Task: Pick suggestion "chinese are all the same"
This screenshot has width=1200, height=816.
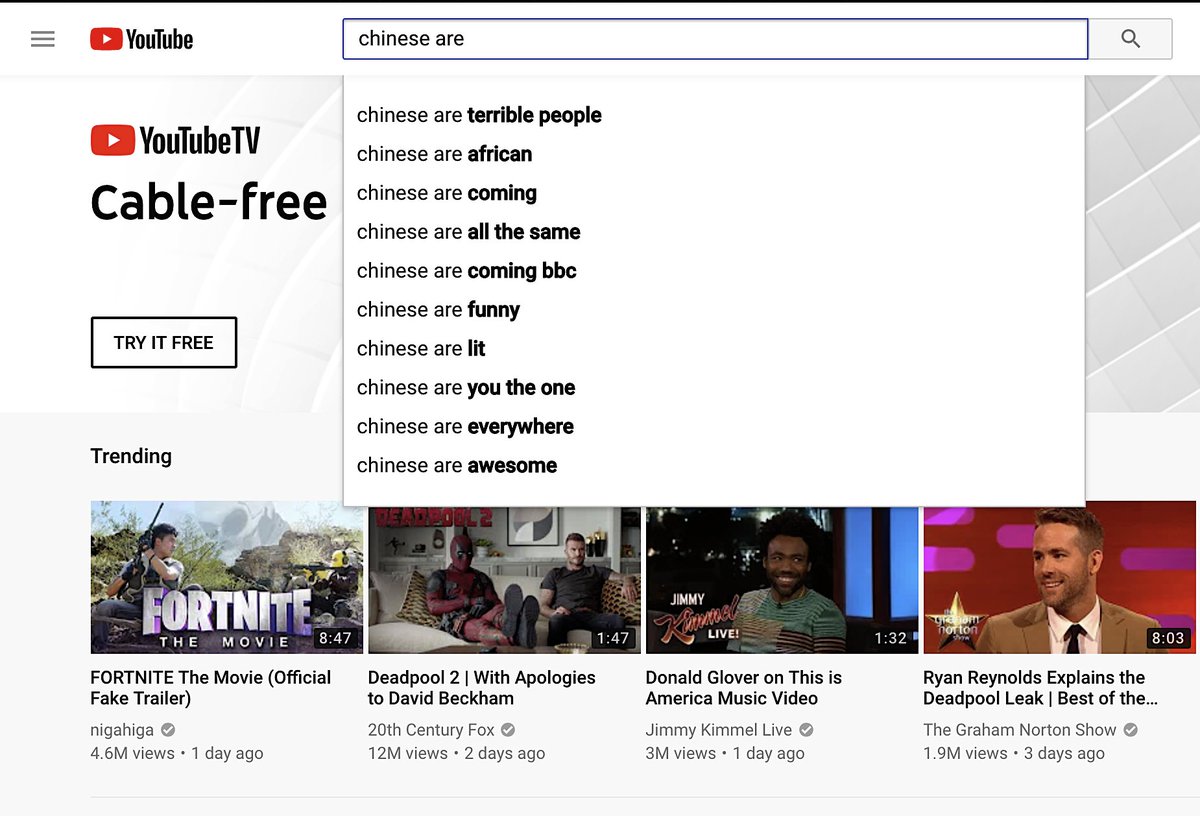Action: coord(714,232)
